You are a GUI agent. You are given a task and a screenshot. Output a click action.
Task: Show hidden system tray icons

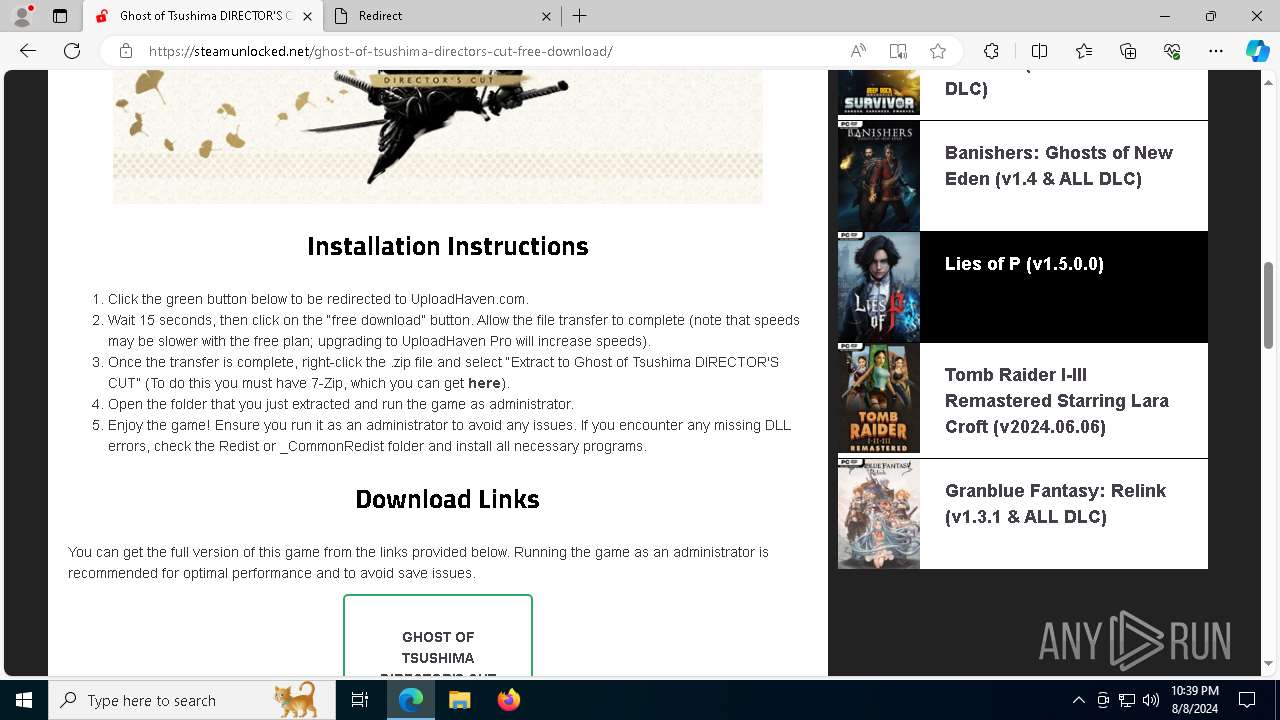1078,700
